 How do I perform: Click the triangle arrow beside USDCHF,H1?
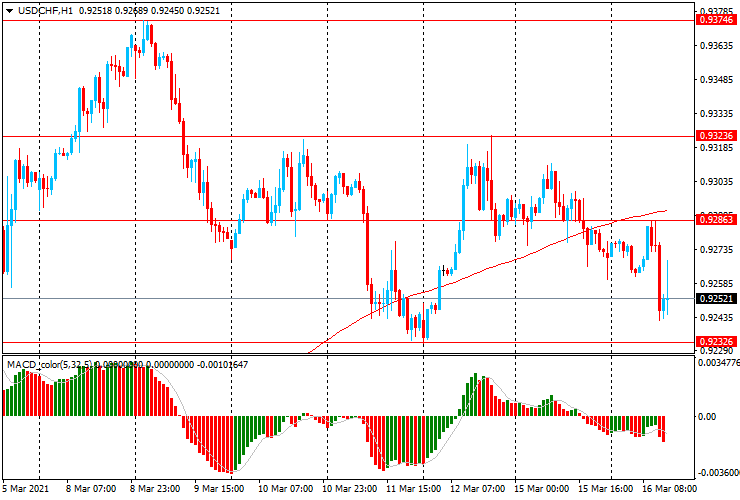pyautogui.click(x=10, y=10)
